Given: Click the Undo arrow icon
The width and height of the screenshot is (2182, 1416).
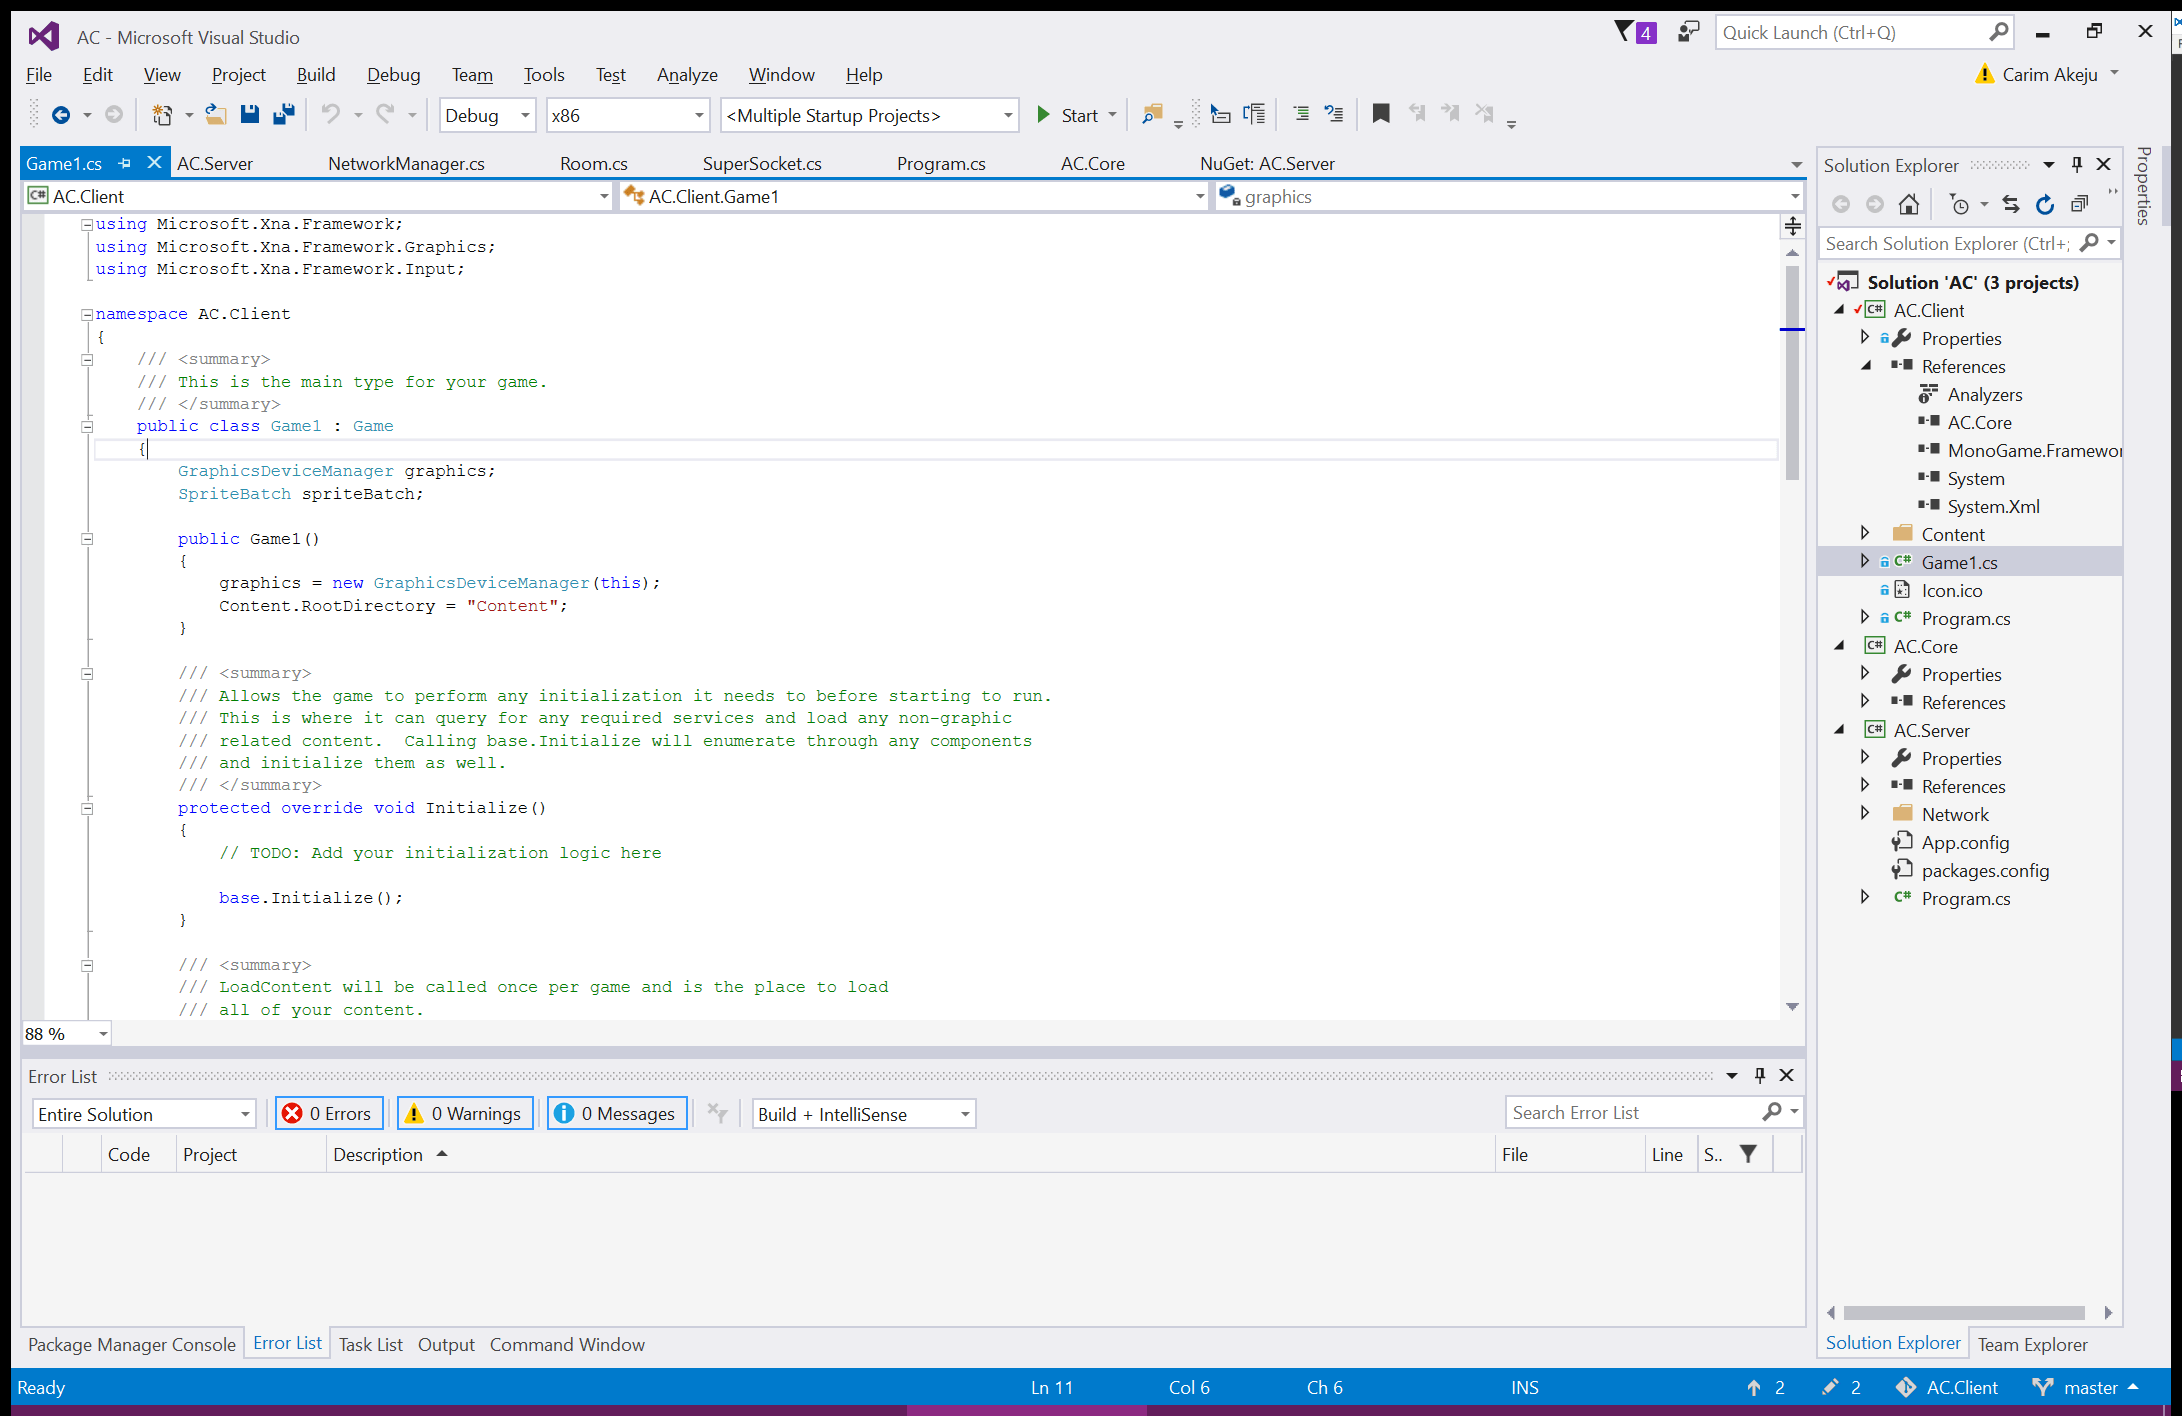Looking at the screenshot, I should (330, 115).
